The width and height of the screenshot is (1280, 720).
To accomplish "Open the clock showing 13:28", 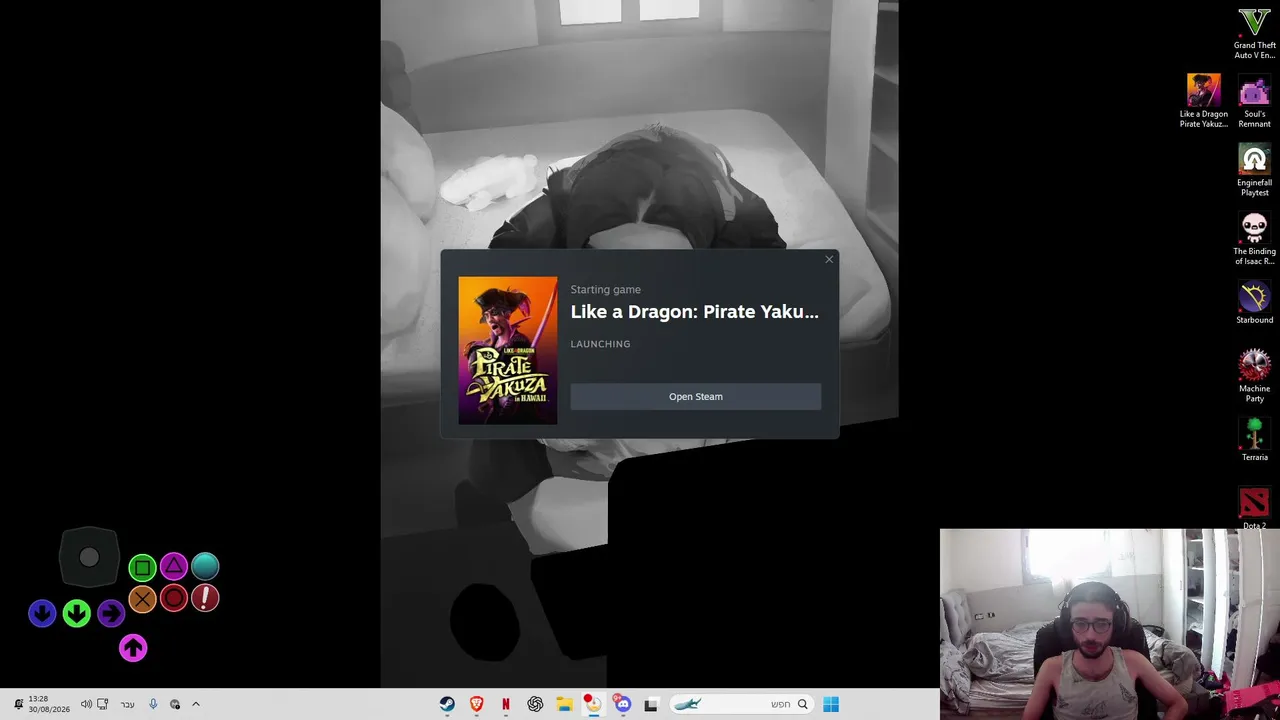I will [x=48, y=704].
